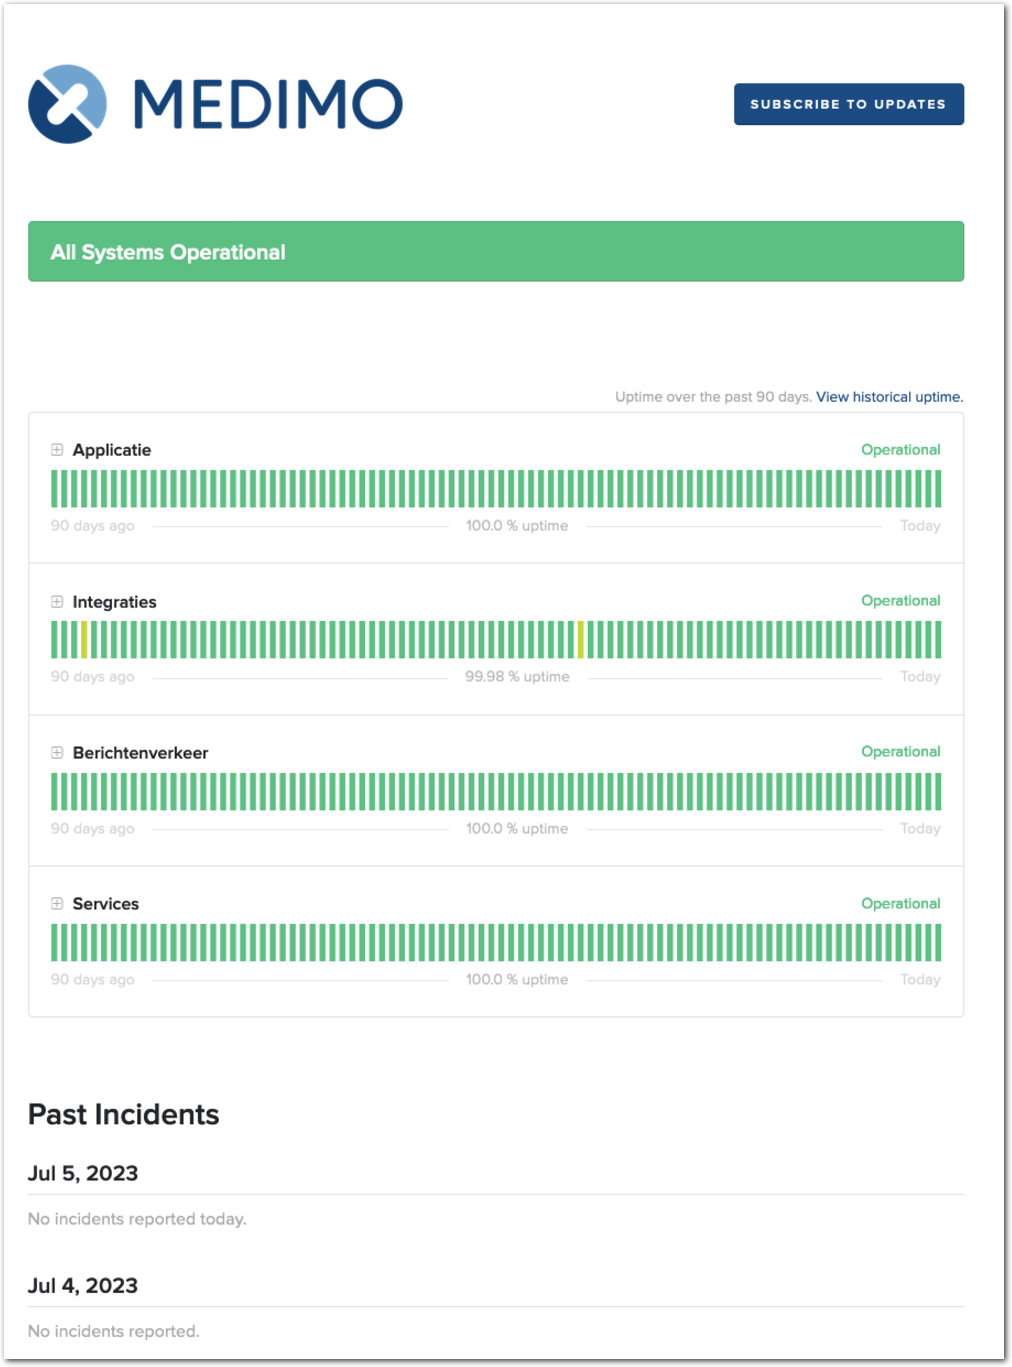Click the Subscribe to Updates button
The height and width of the screenshot is (1367, 1012).
848,104
